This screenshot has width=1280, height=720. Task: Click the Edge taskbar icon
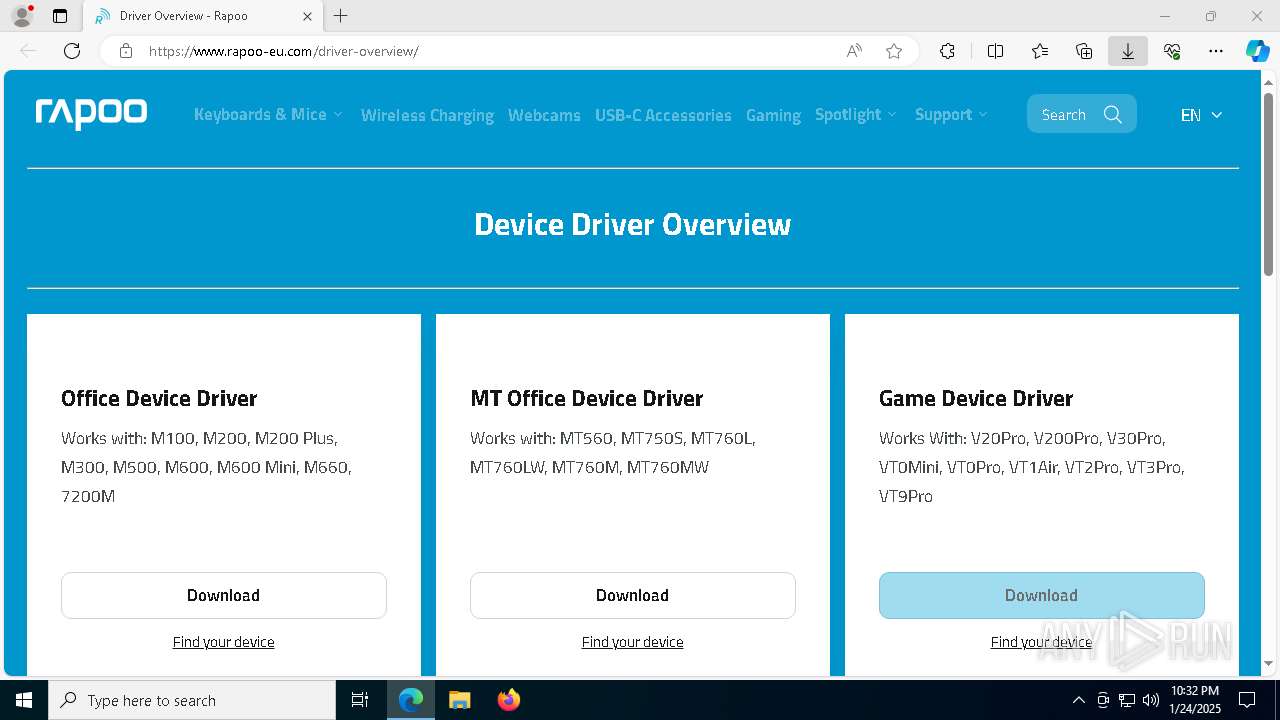[x=411, y=700]
